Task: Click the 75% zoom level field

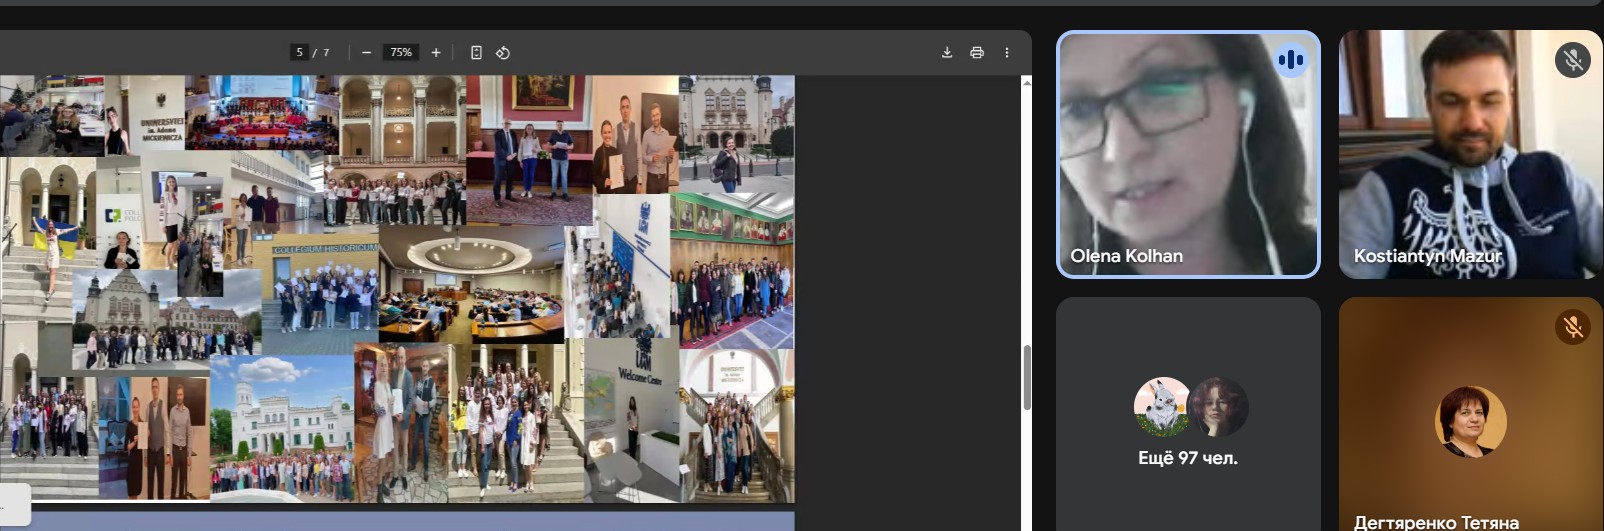Action: [x=401, y=53]
